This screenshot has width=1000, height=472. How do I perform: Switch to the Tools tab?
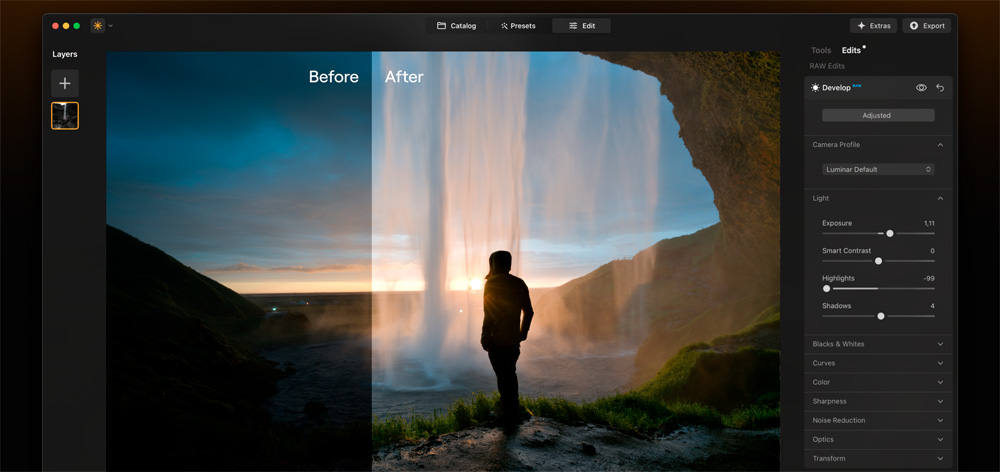click(x=821, y=50)
